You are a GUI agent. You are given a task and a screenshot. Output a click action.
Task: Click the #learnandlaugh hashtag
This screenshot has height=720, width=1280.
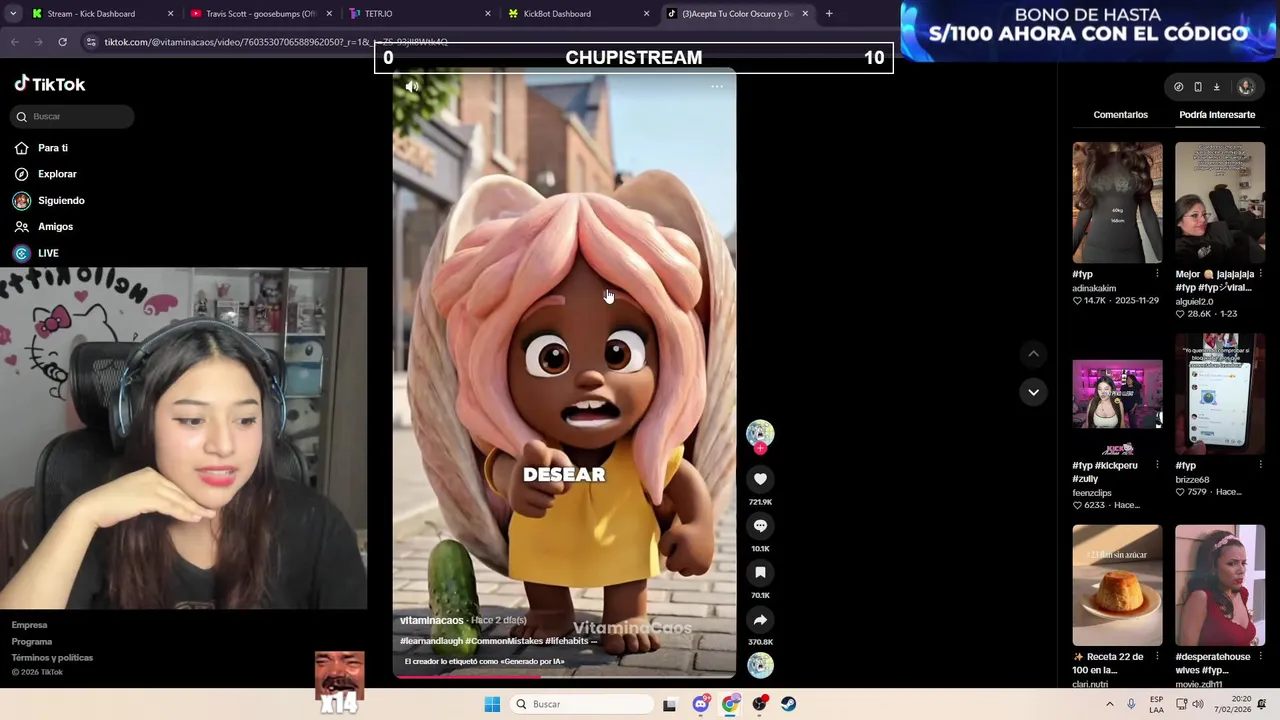click(x=431, y=641)
